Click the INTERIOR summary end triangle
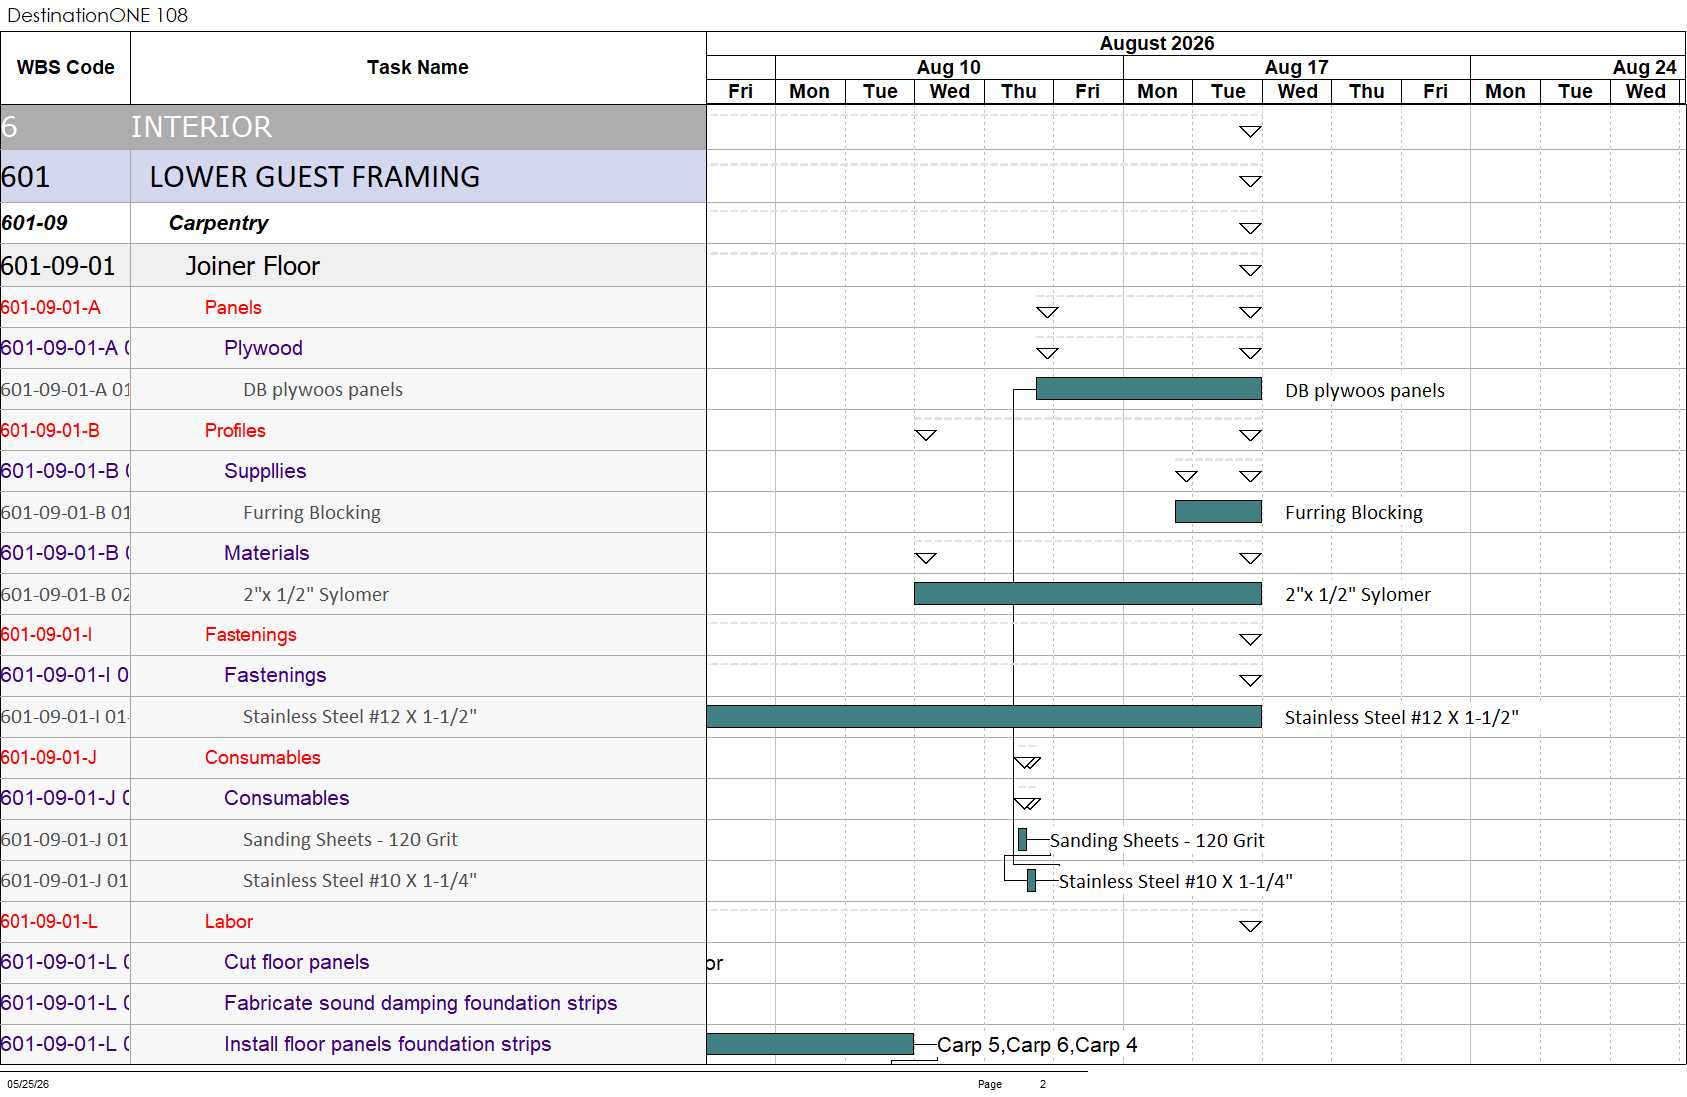The image size is (1687, 1097). pos(1250,132)
